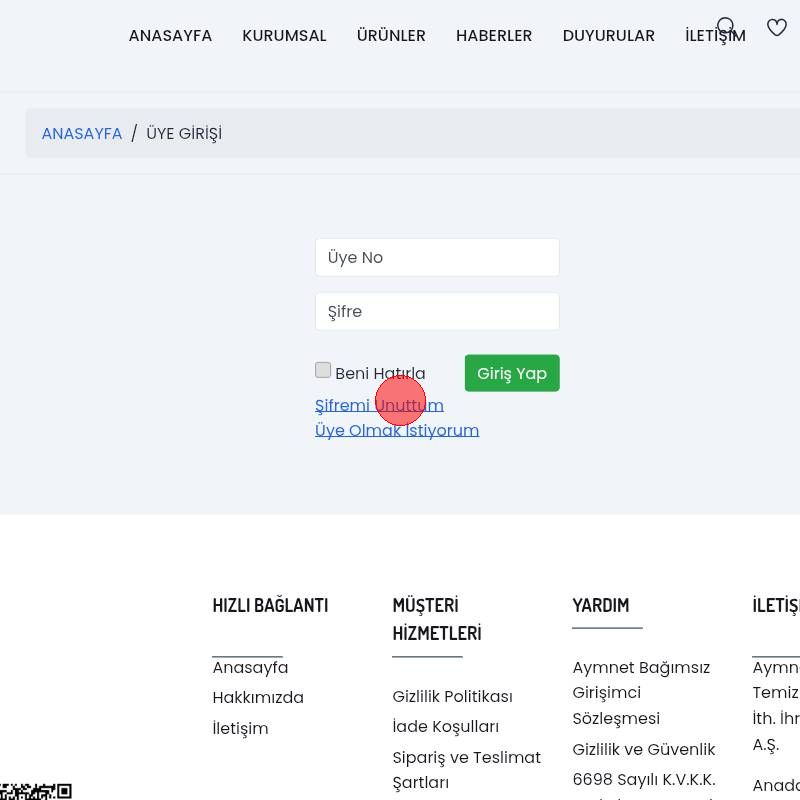This screenshot has width=800, height=800.
Task: Open the favorites heart icon
Action: pos(777,28)
